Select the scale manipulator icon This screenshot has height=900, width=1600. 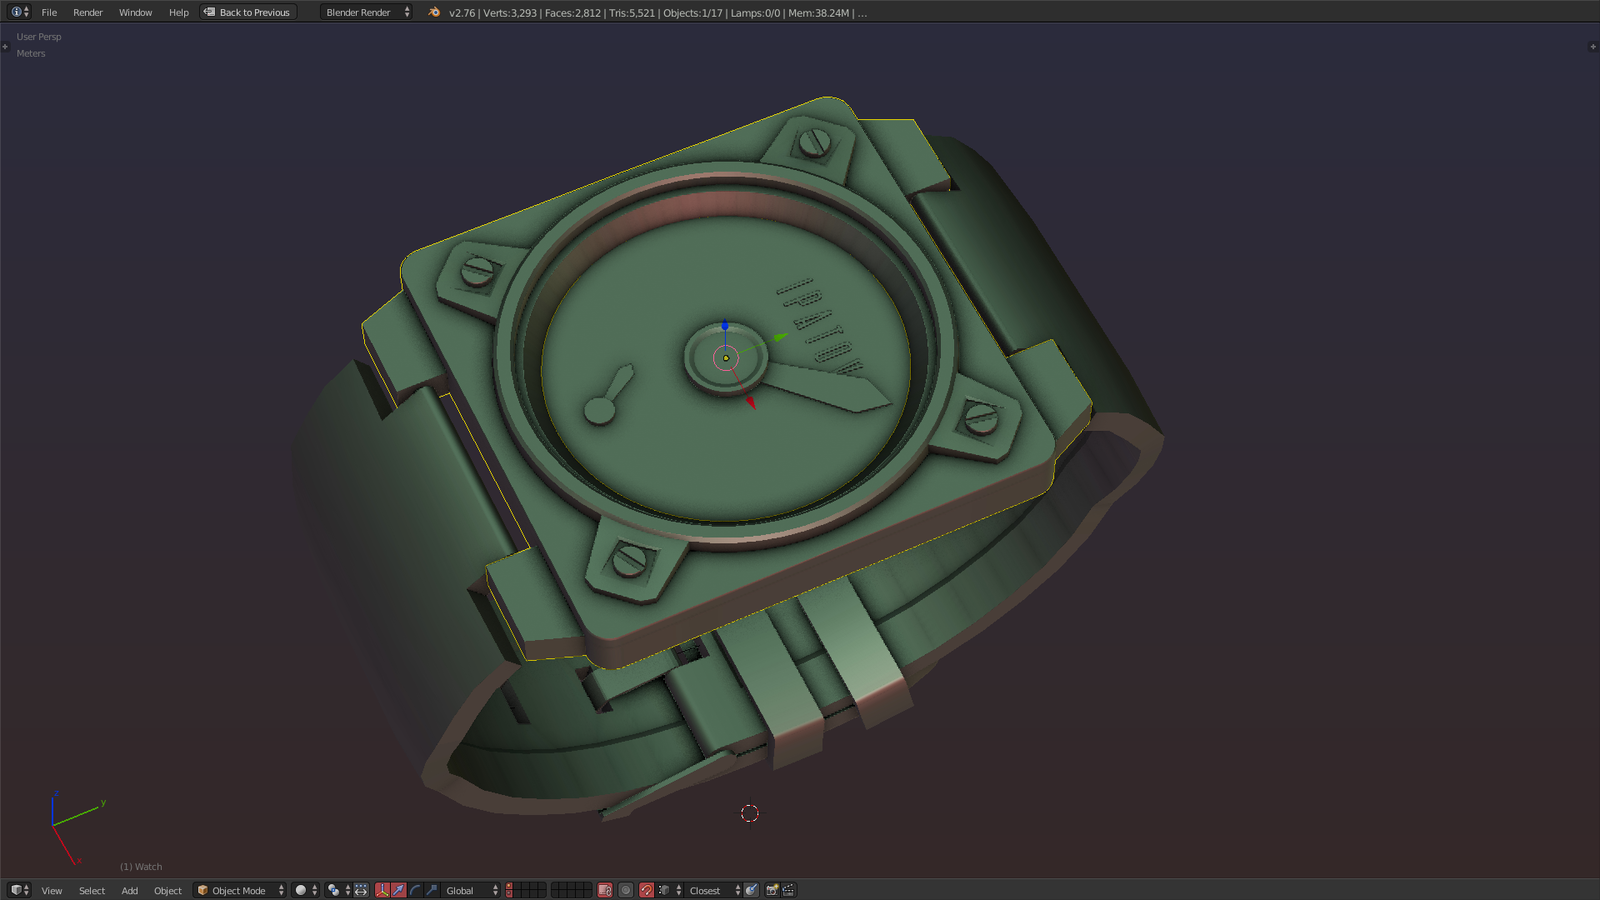[432, 890]
